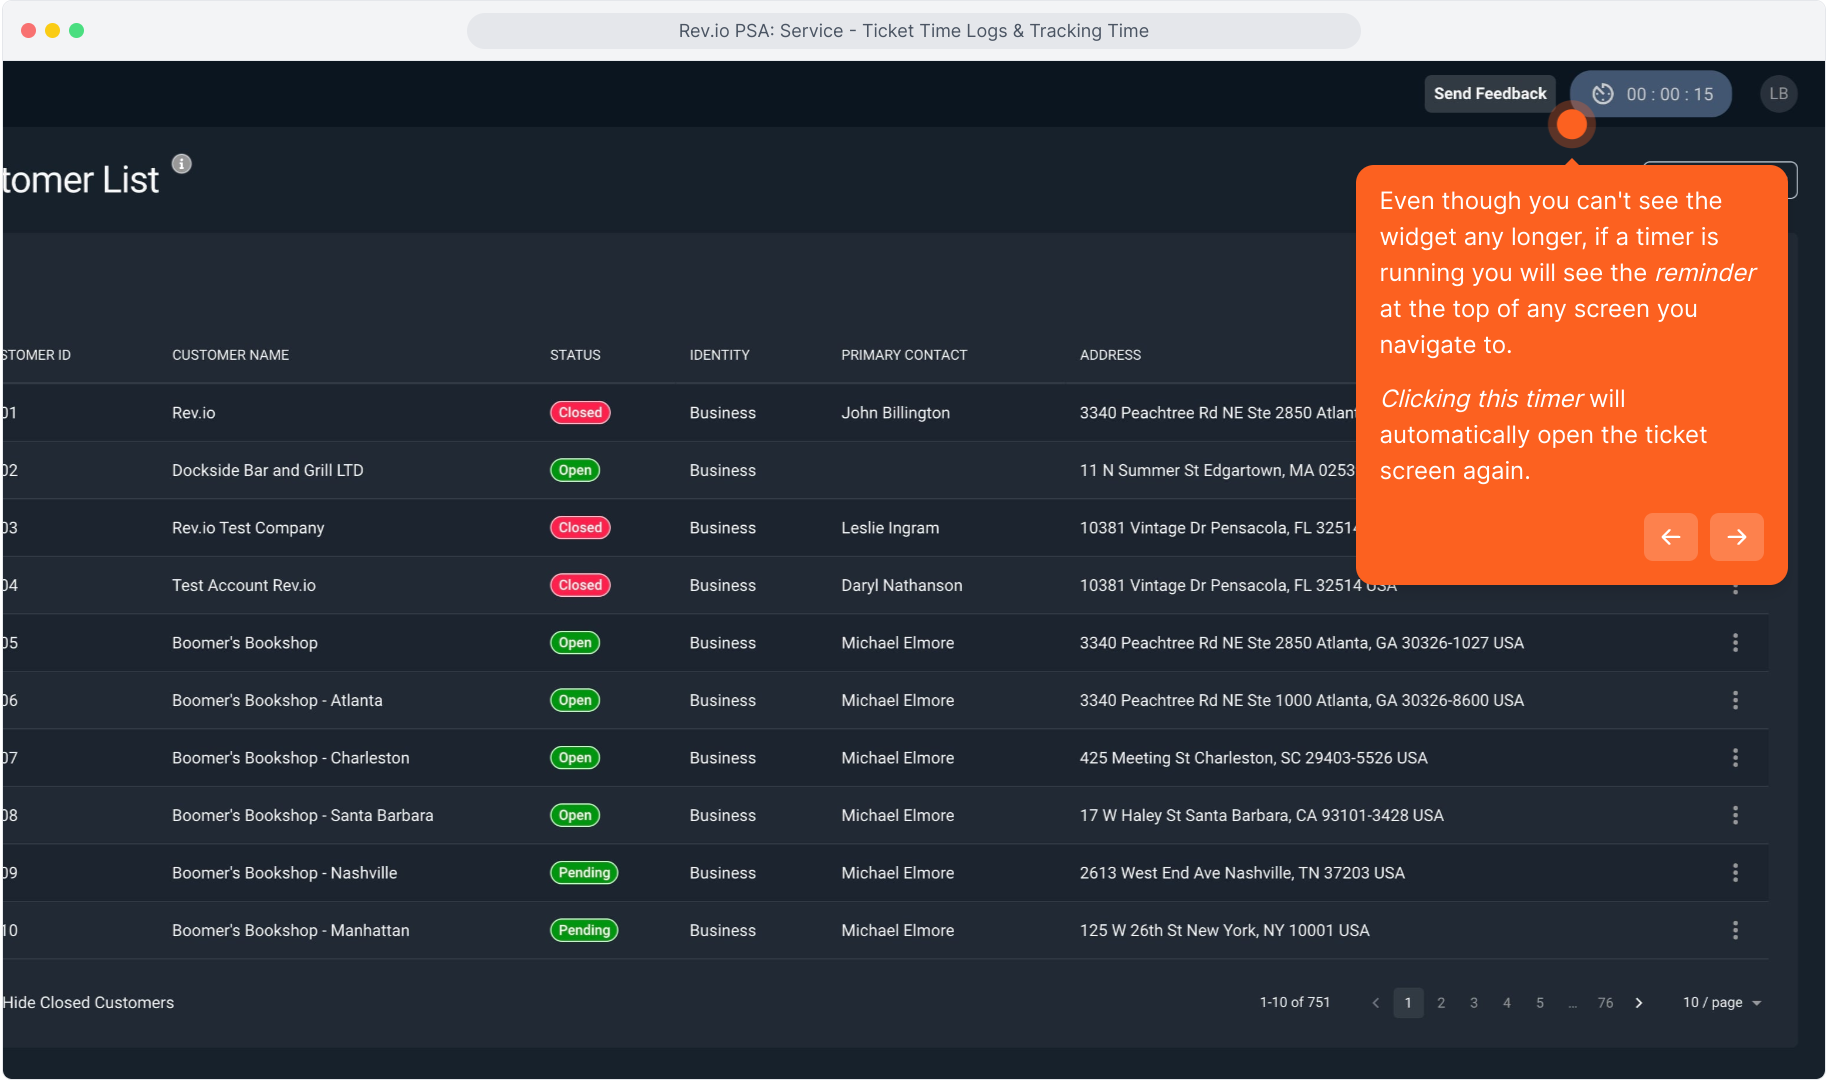
Task: Expand the 10 / page size dropdown
Action: (x=1721, y=1002)
